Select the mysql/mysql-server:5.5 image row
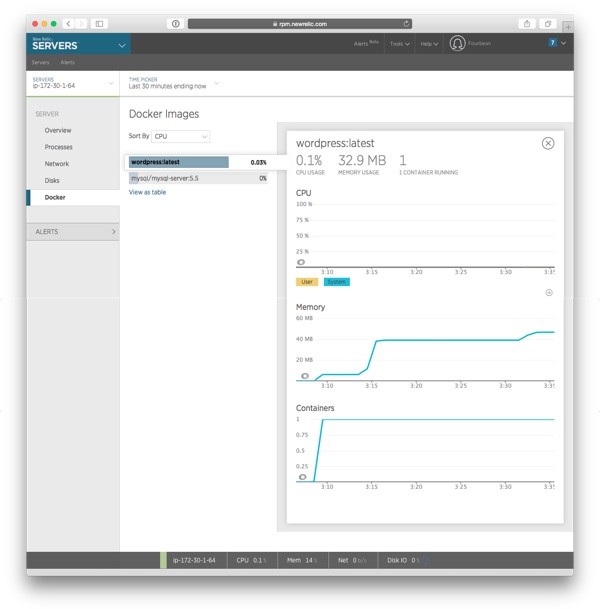The width and height of the screenshot is (600, 609). point(198,178)
